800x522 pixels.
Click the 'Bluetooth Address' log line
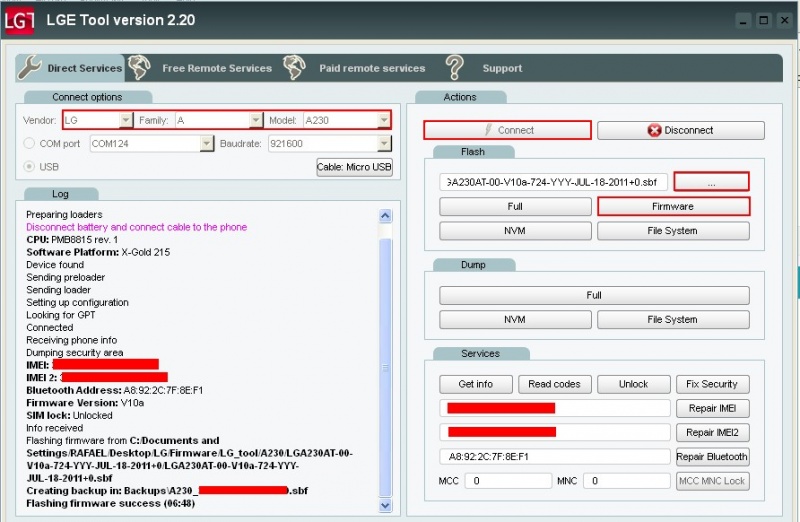[115, 390]
